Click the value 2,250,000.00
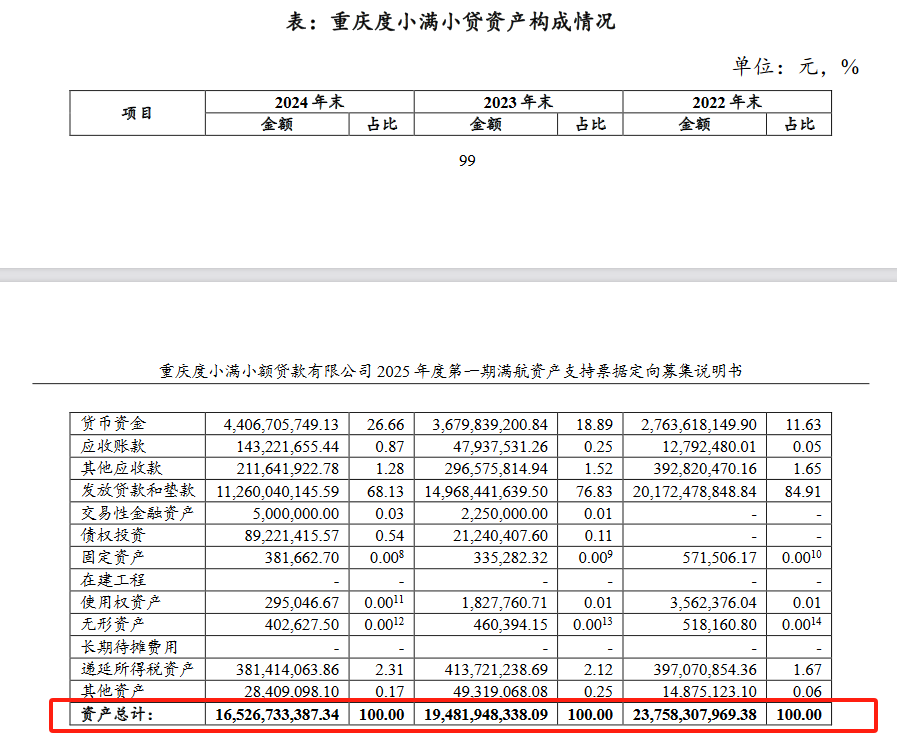Image resolution: width=897 pixels, height=740 pixels. [x=505, y=514]
